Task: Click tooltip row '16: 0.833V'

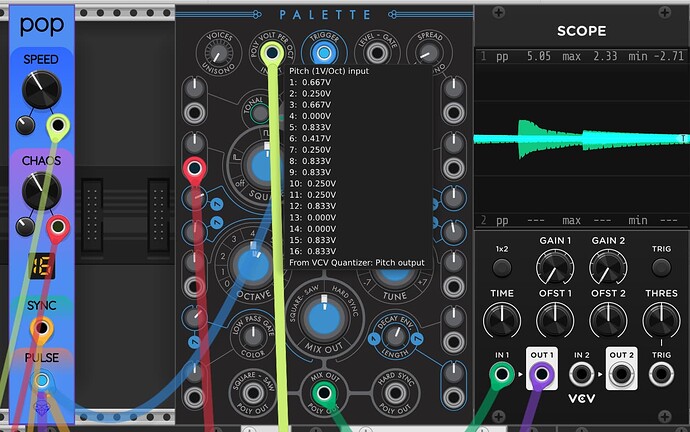Action: pos(312,251)
